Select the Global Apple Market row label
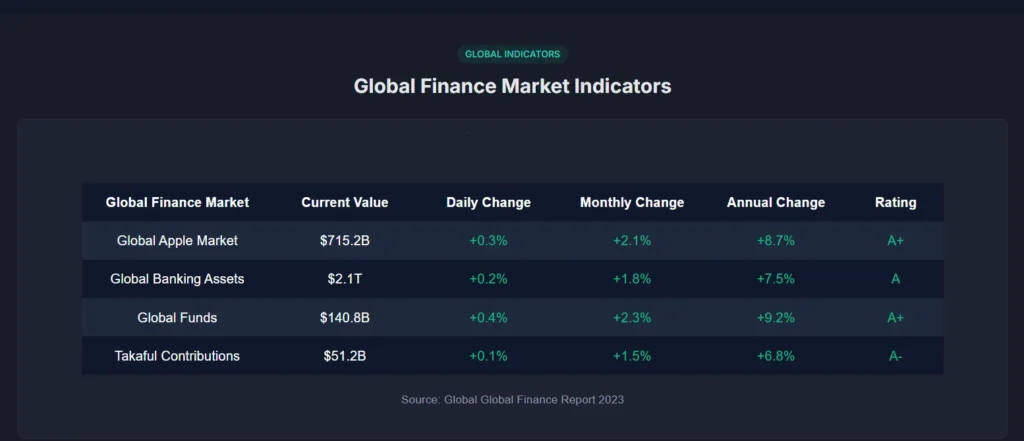1024x441 pixels. (x=177, y=241)
